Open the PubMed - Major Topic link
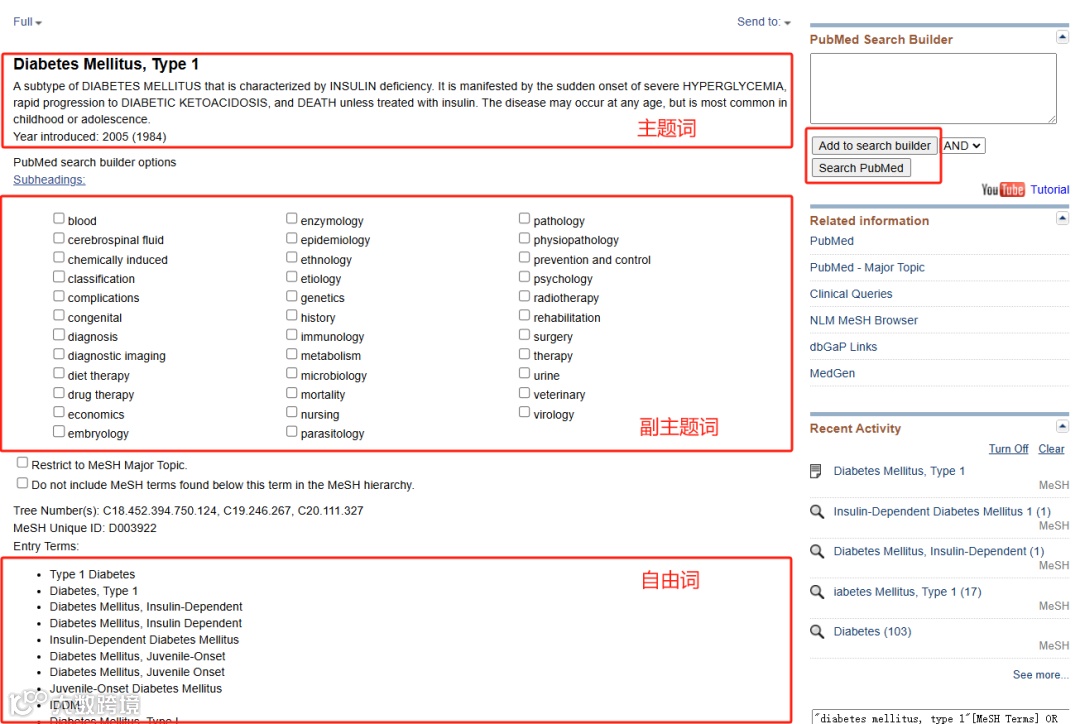 [867, 267]
